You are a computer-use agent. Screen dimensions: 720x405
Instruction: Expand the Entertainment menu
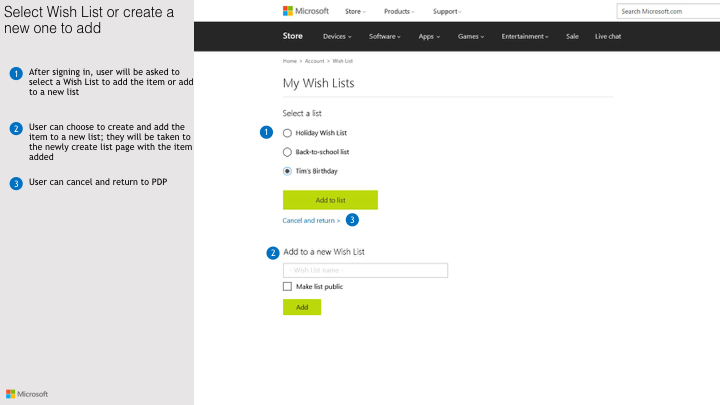pyautogui.click(x=525, y=36)
